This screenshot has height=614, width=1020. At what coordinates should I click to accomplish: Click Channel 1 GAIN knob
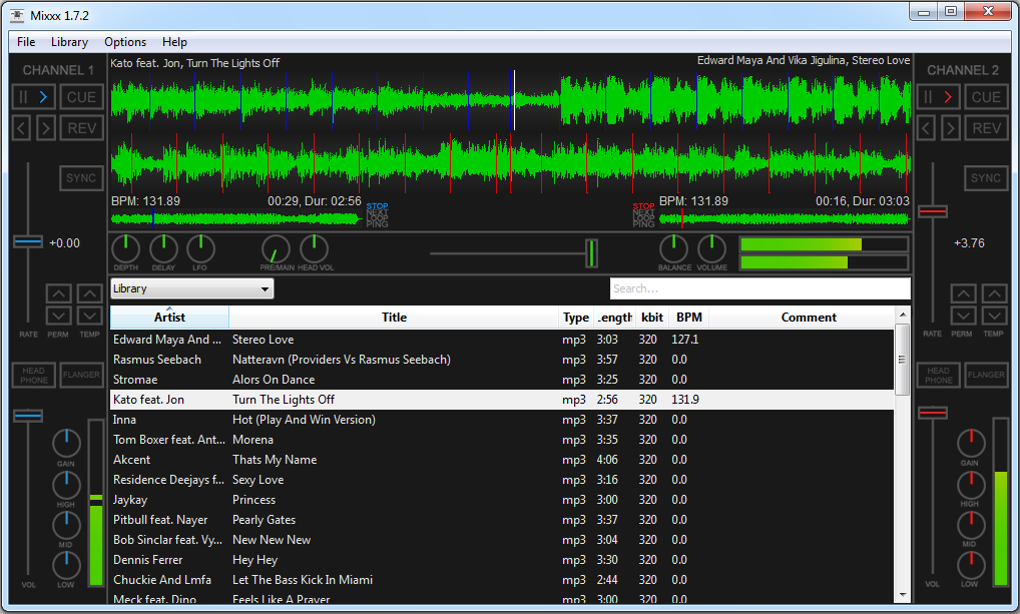point(66,444)
